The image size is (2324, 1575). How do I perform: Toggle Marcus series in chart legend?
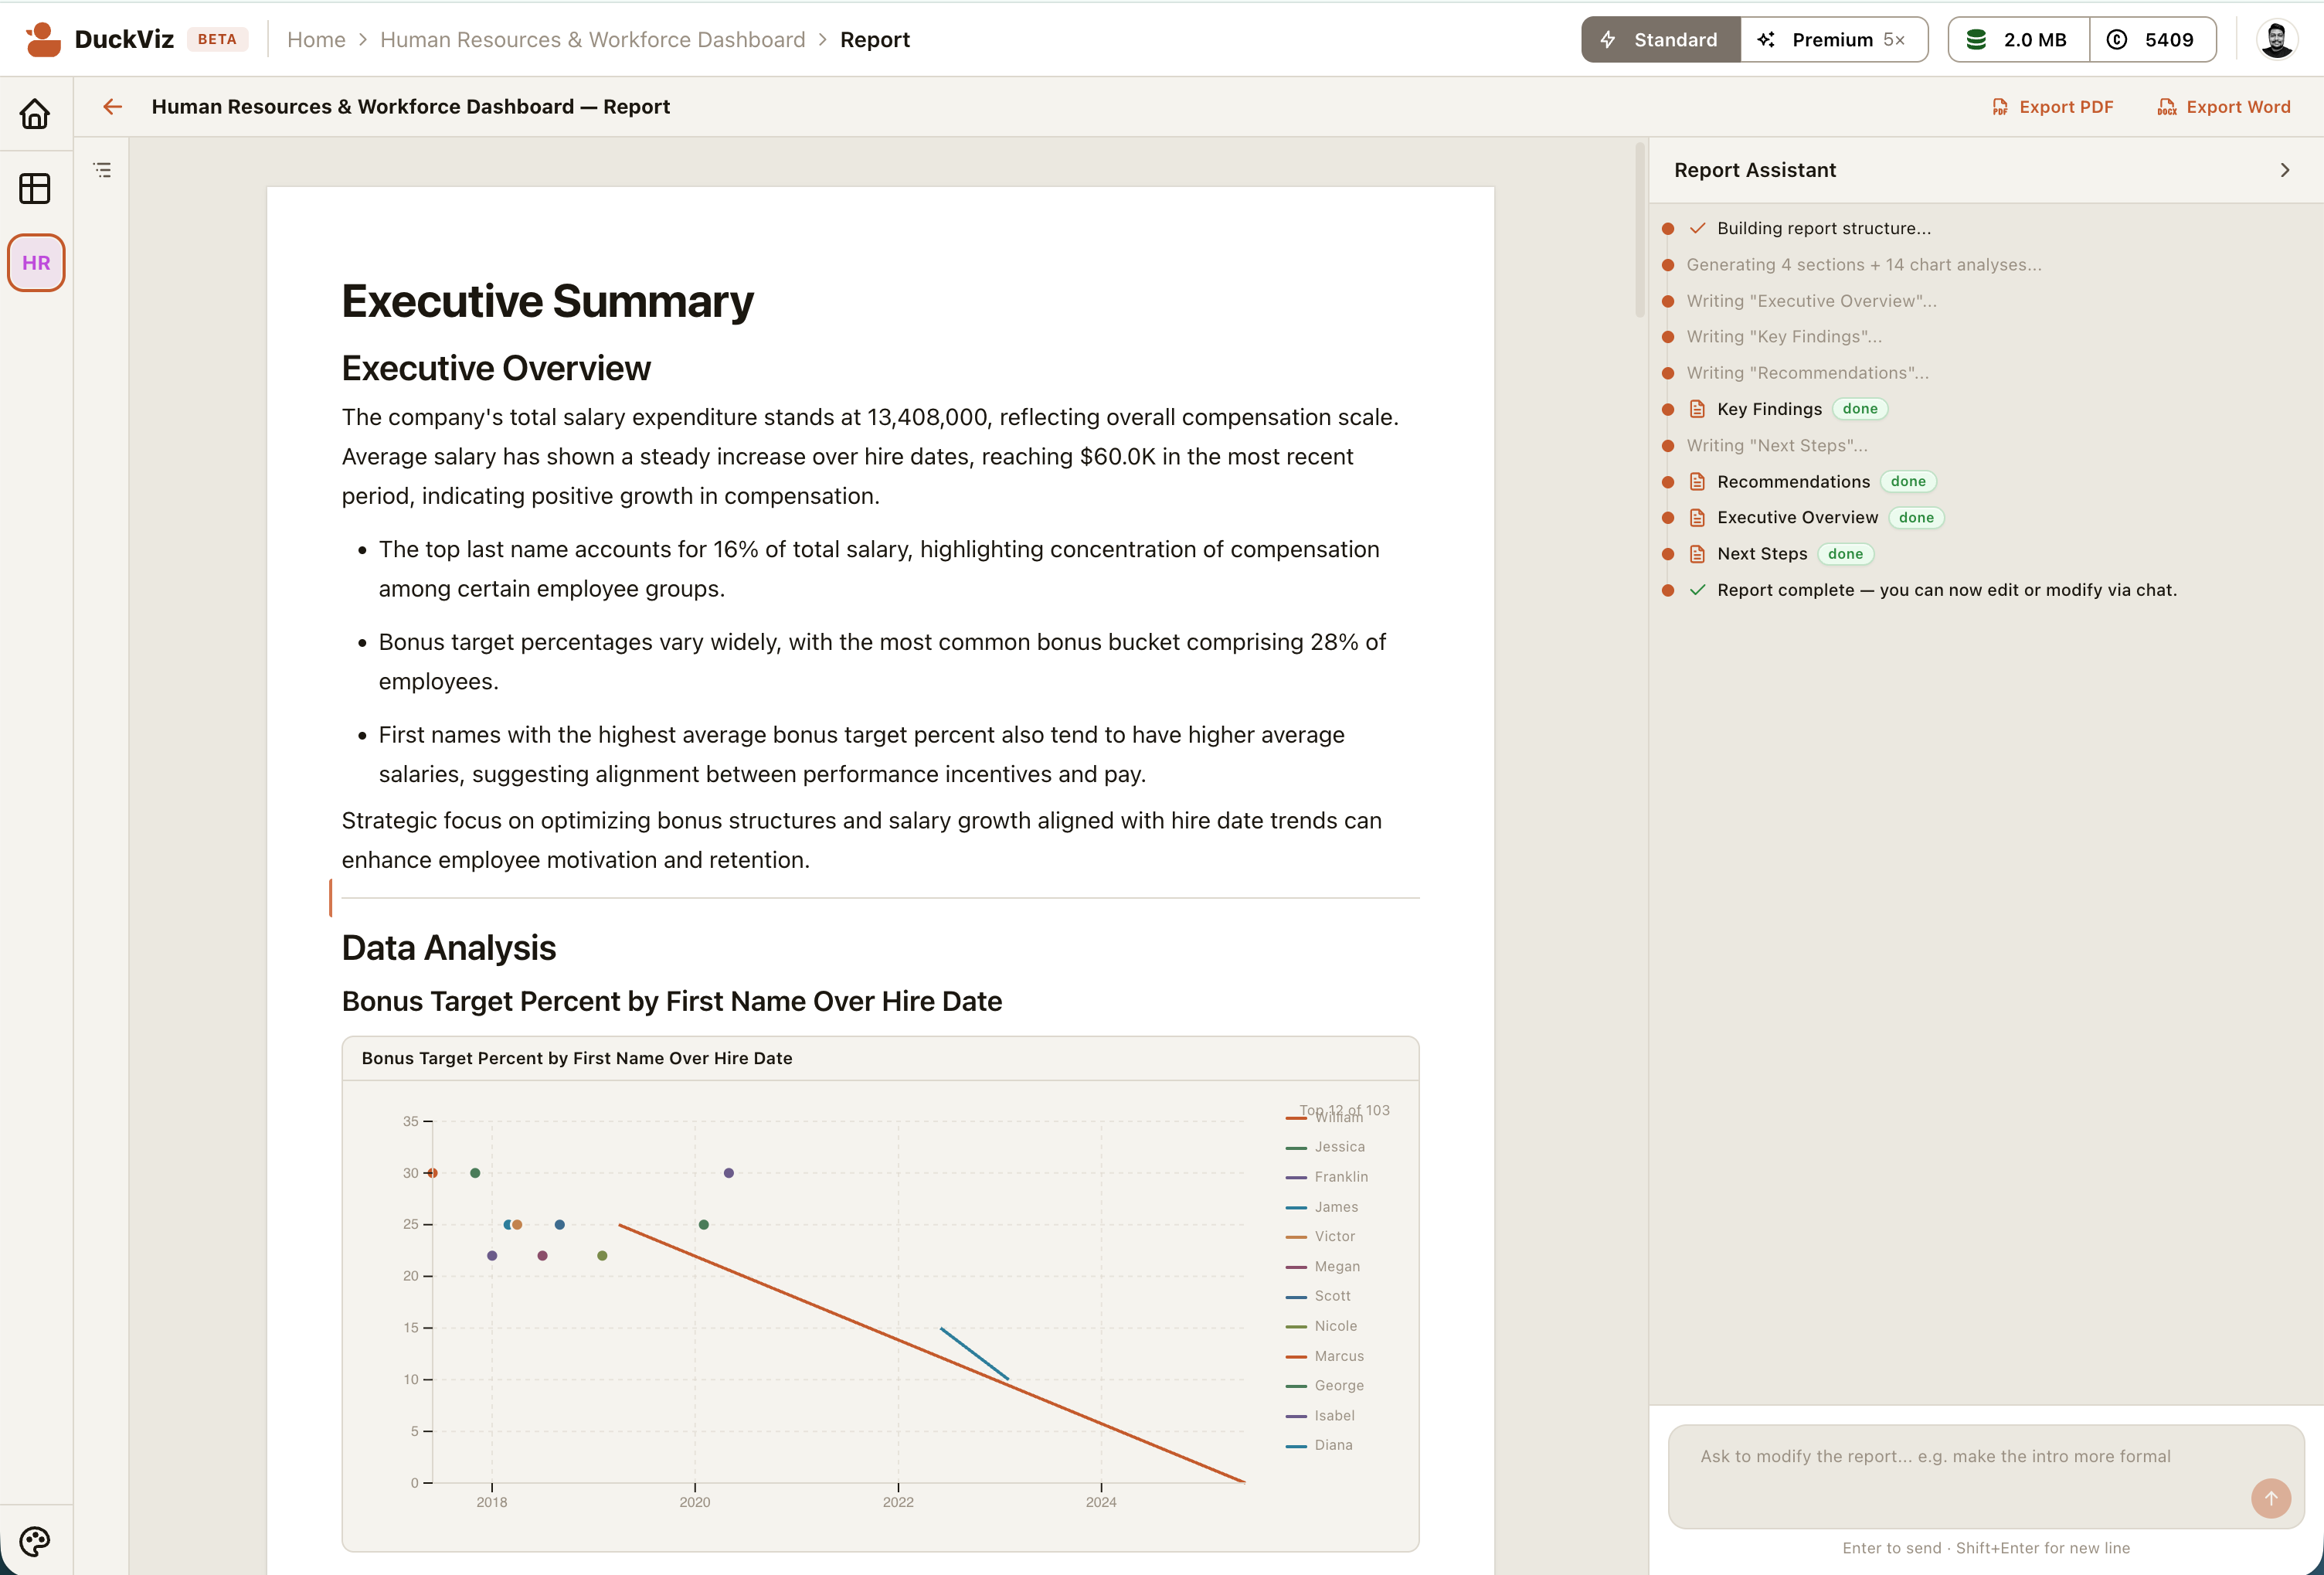tap(1325, 1356)
